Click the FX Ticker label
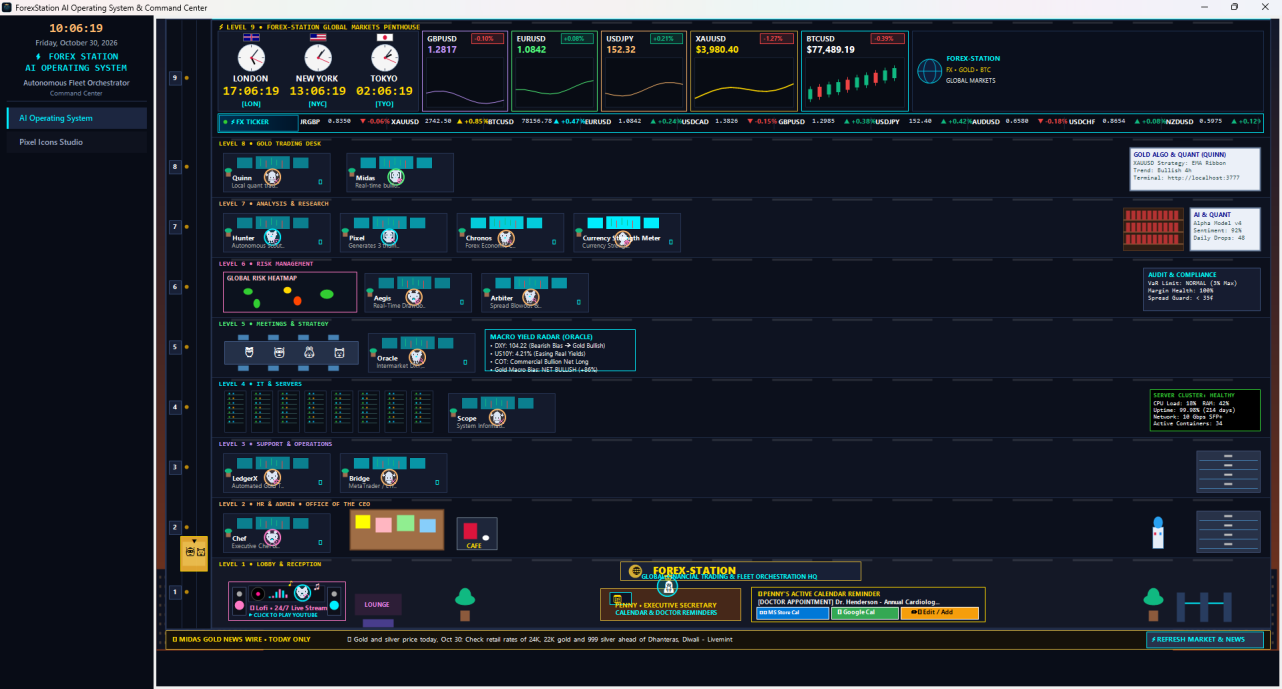1282x689 pixels. [259, 123]
